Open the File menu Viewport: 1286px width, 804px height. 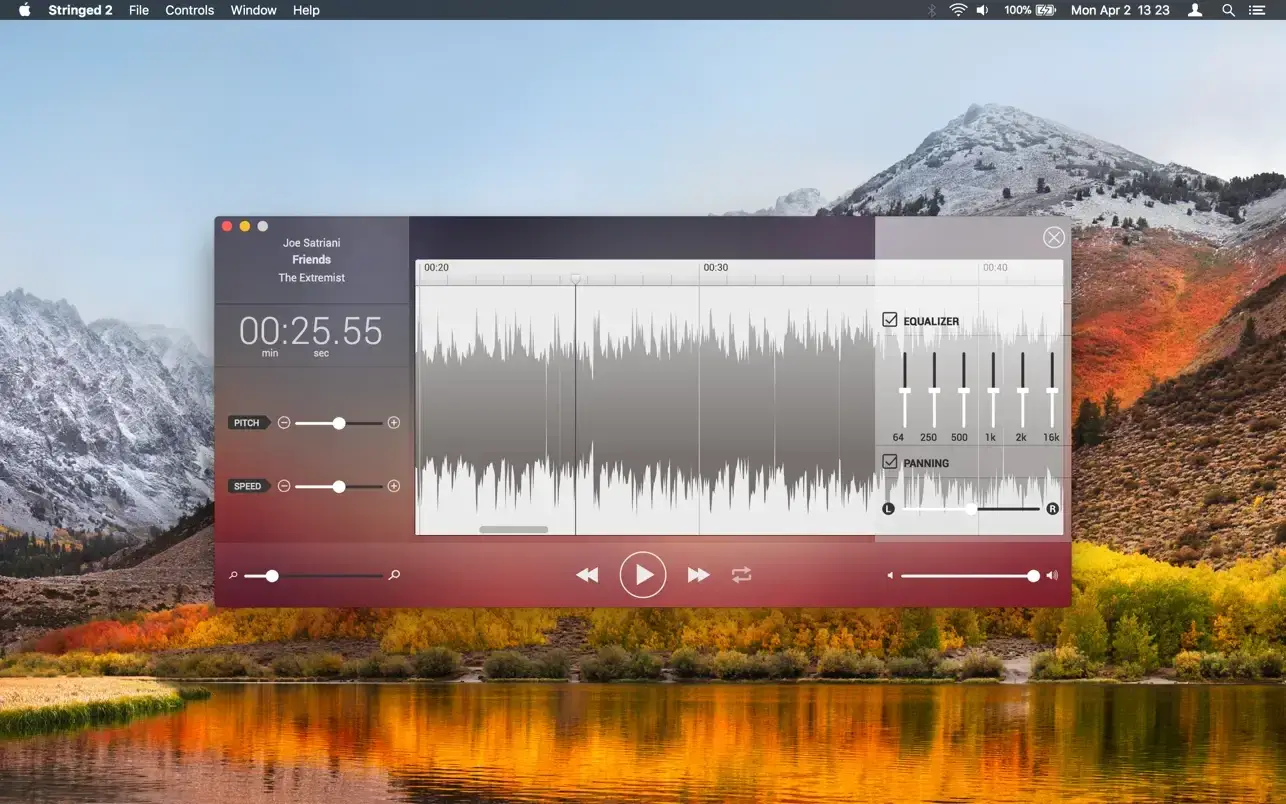pyautogui.click(x=139, y=10)
